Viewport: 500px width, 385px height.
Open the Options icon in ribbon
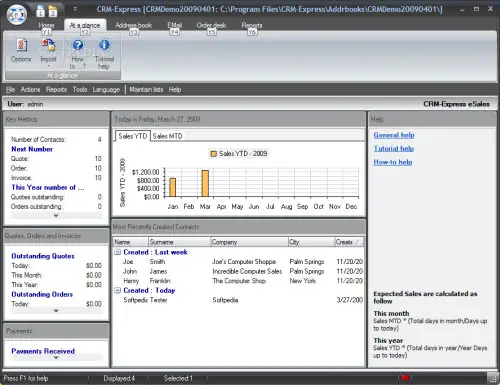click(x=21, y=50)
